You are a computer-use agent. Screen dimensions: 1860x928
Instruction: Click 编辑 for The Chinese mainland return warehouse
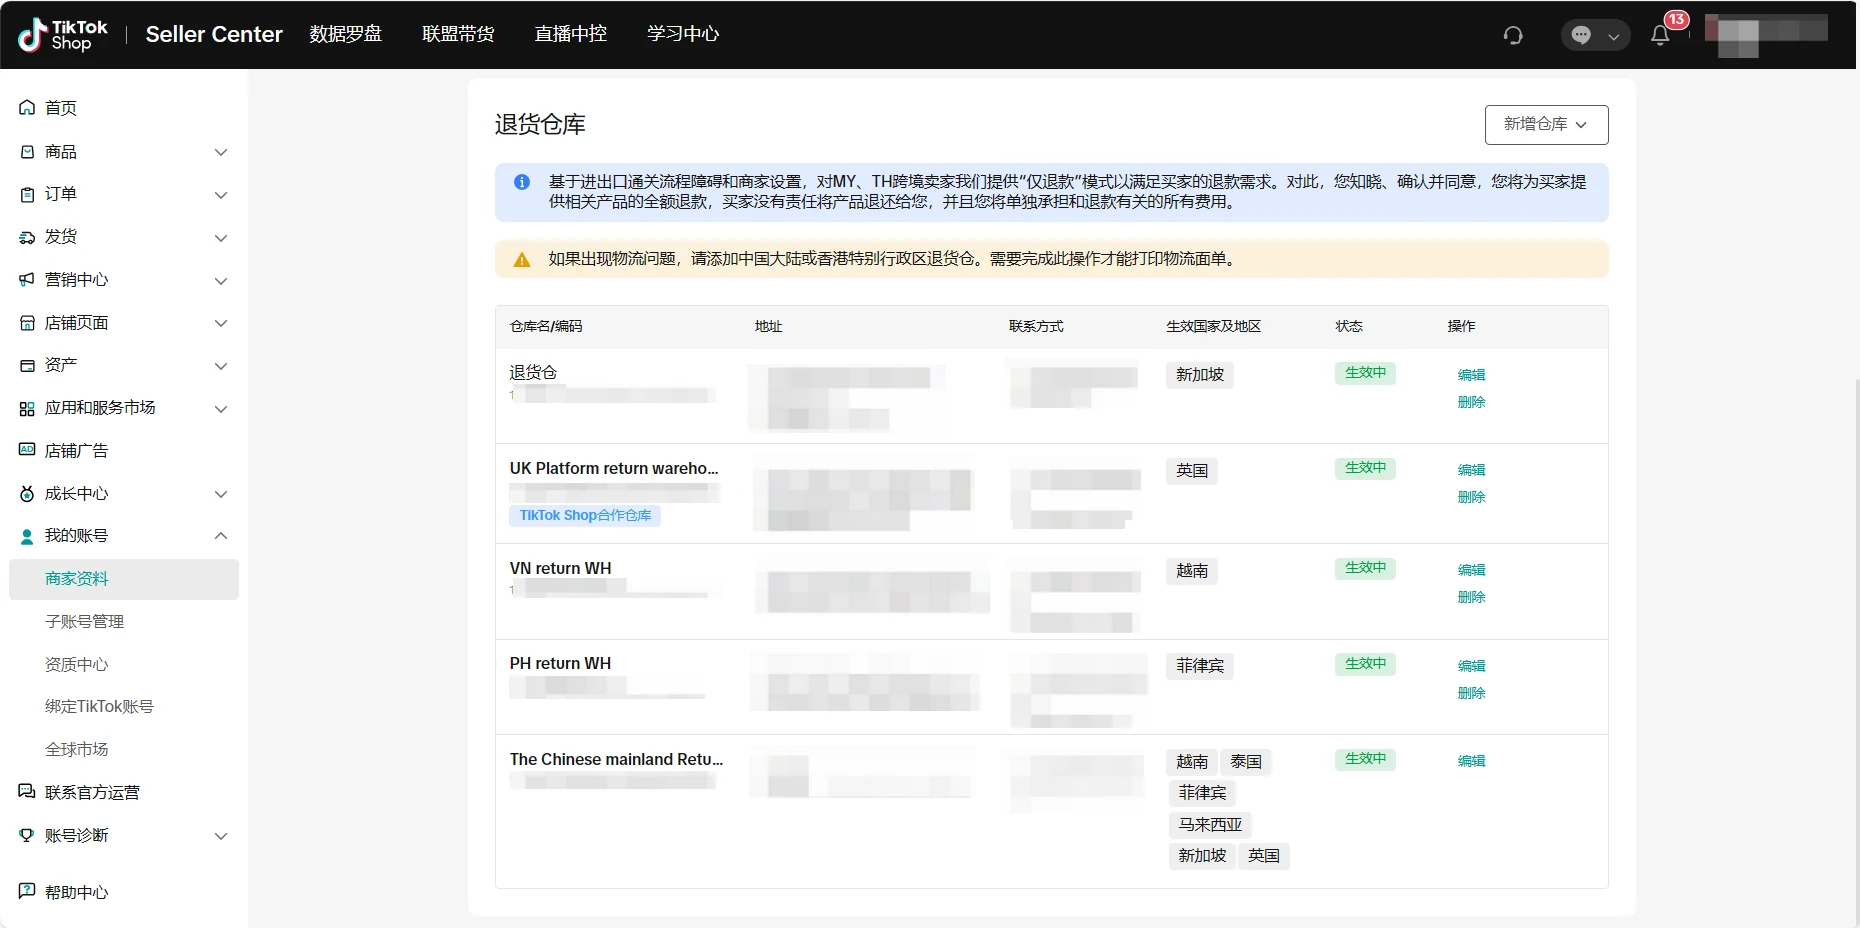1471,761
